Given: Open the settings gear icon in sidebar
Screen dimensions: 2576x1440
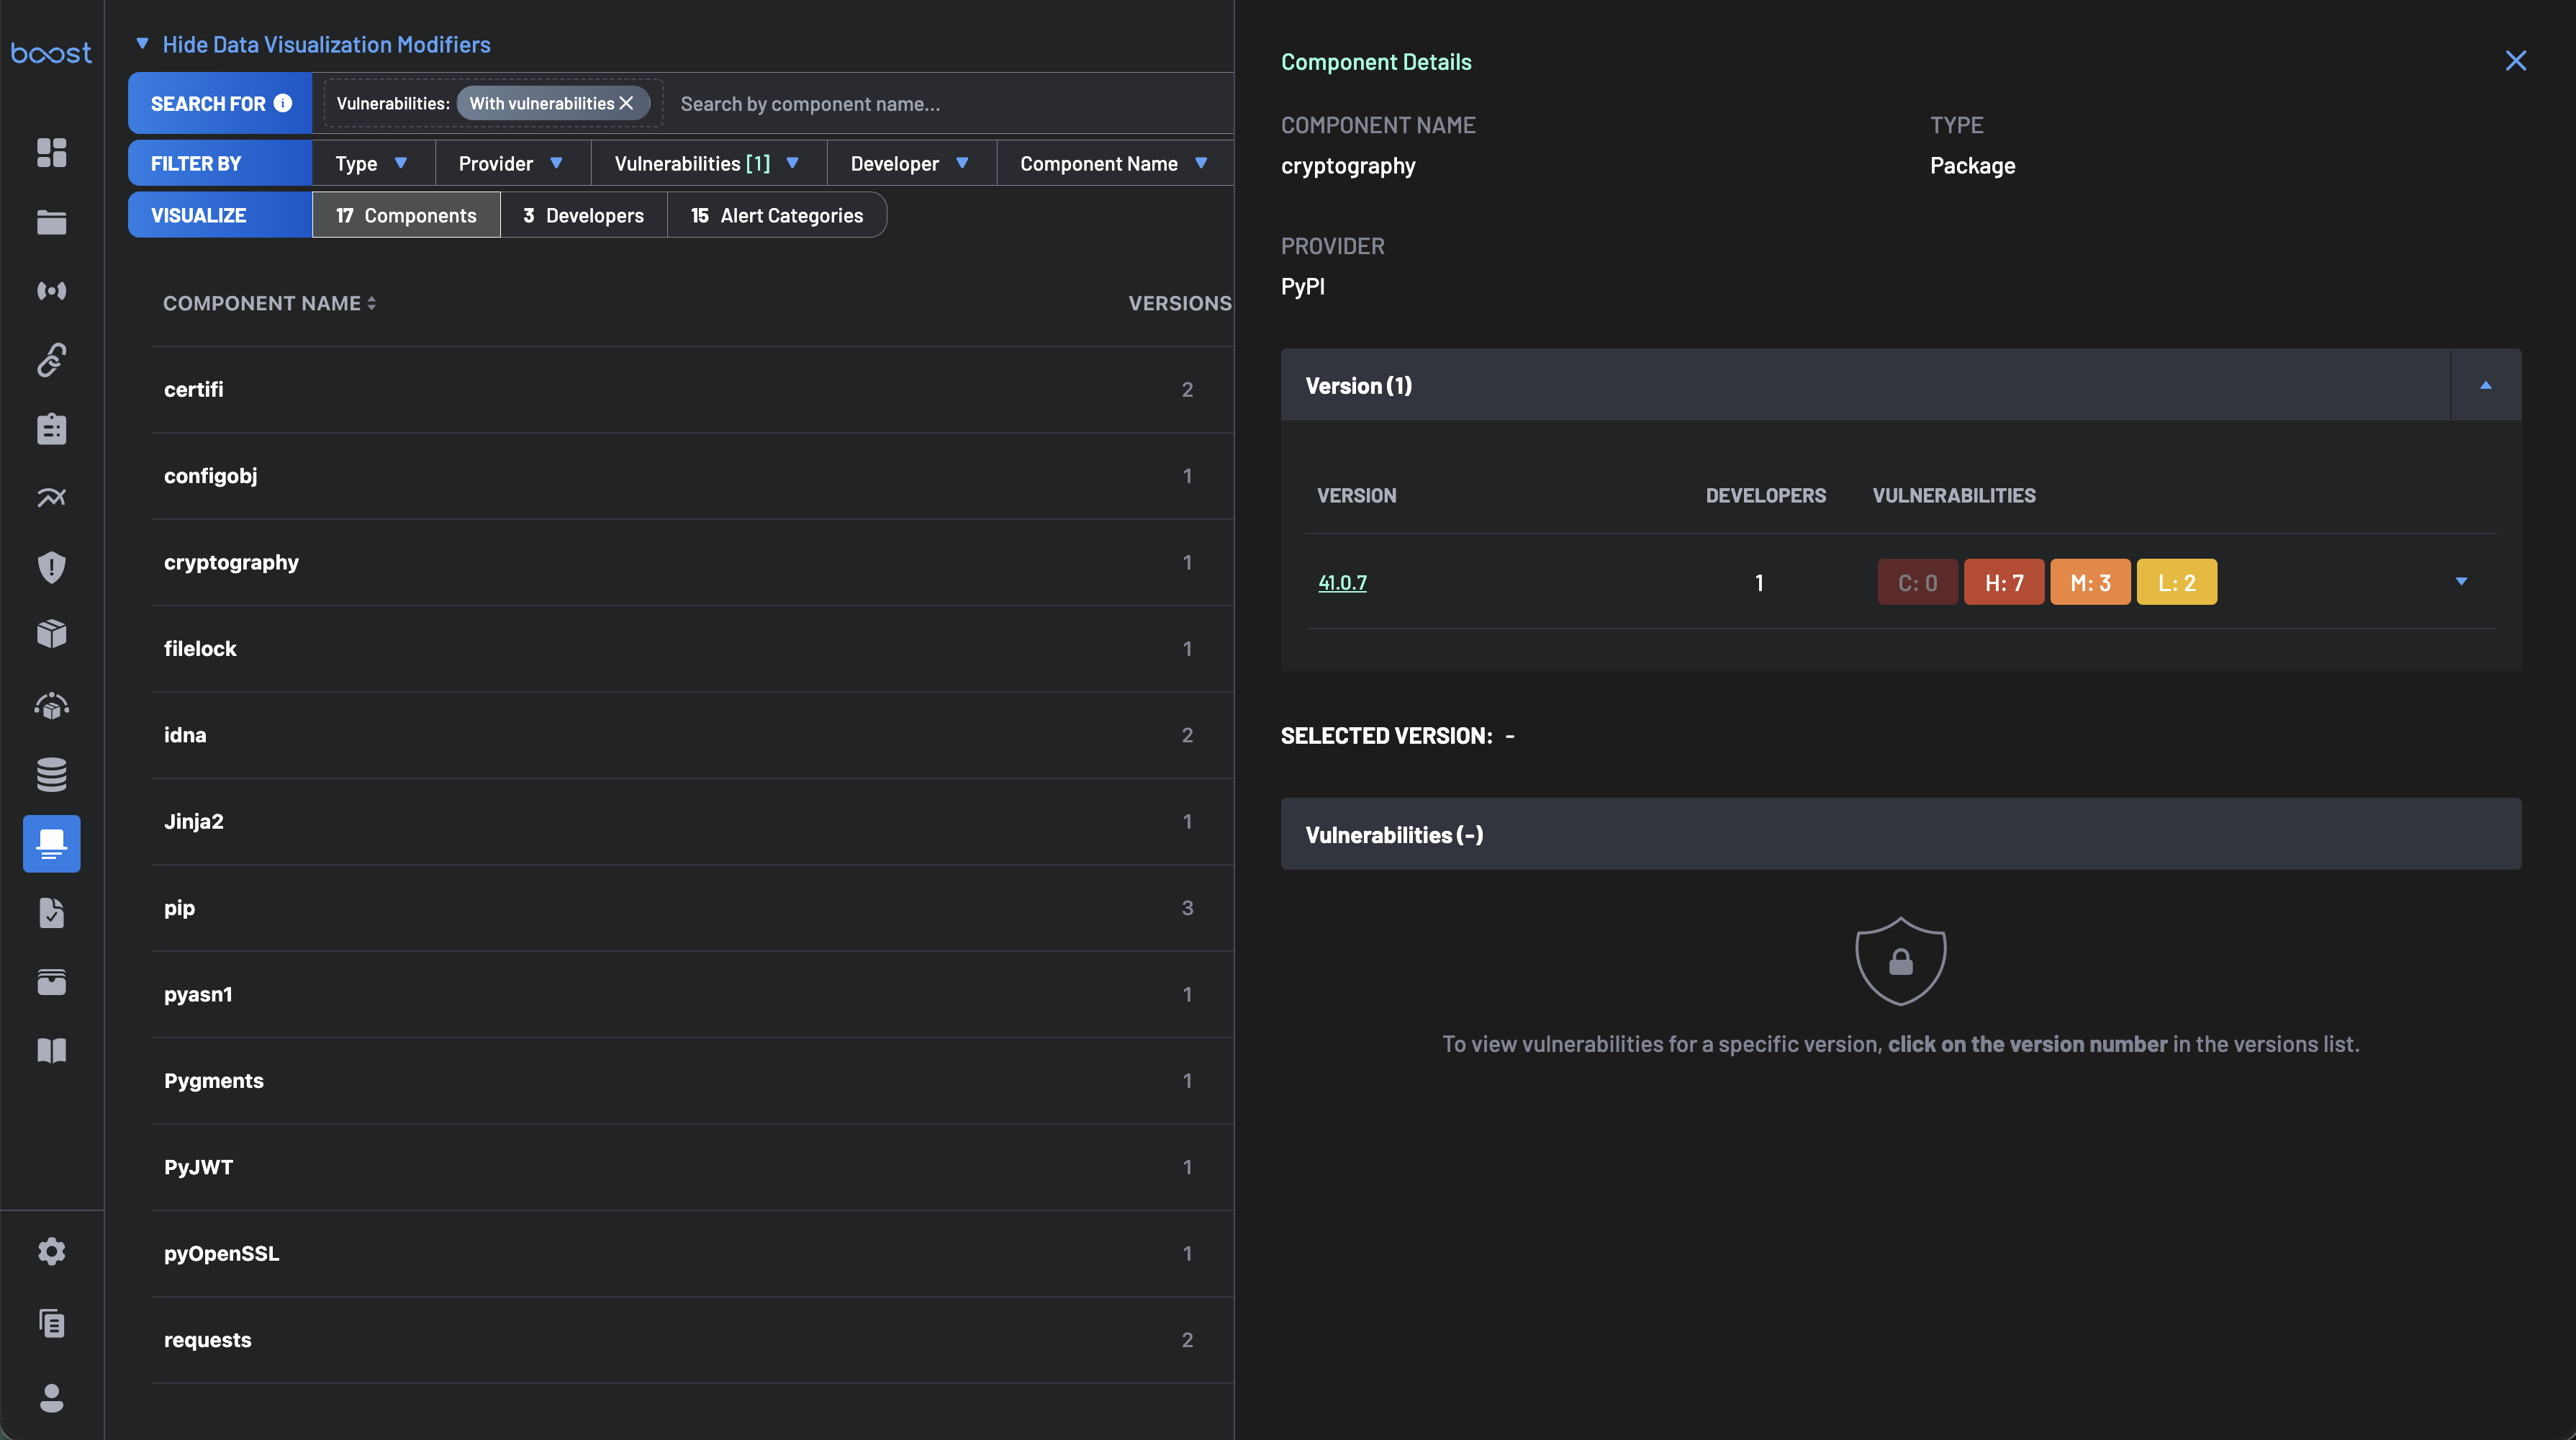Looking at the screenshot, I should pos(51,1251).
